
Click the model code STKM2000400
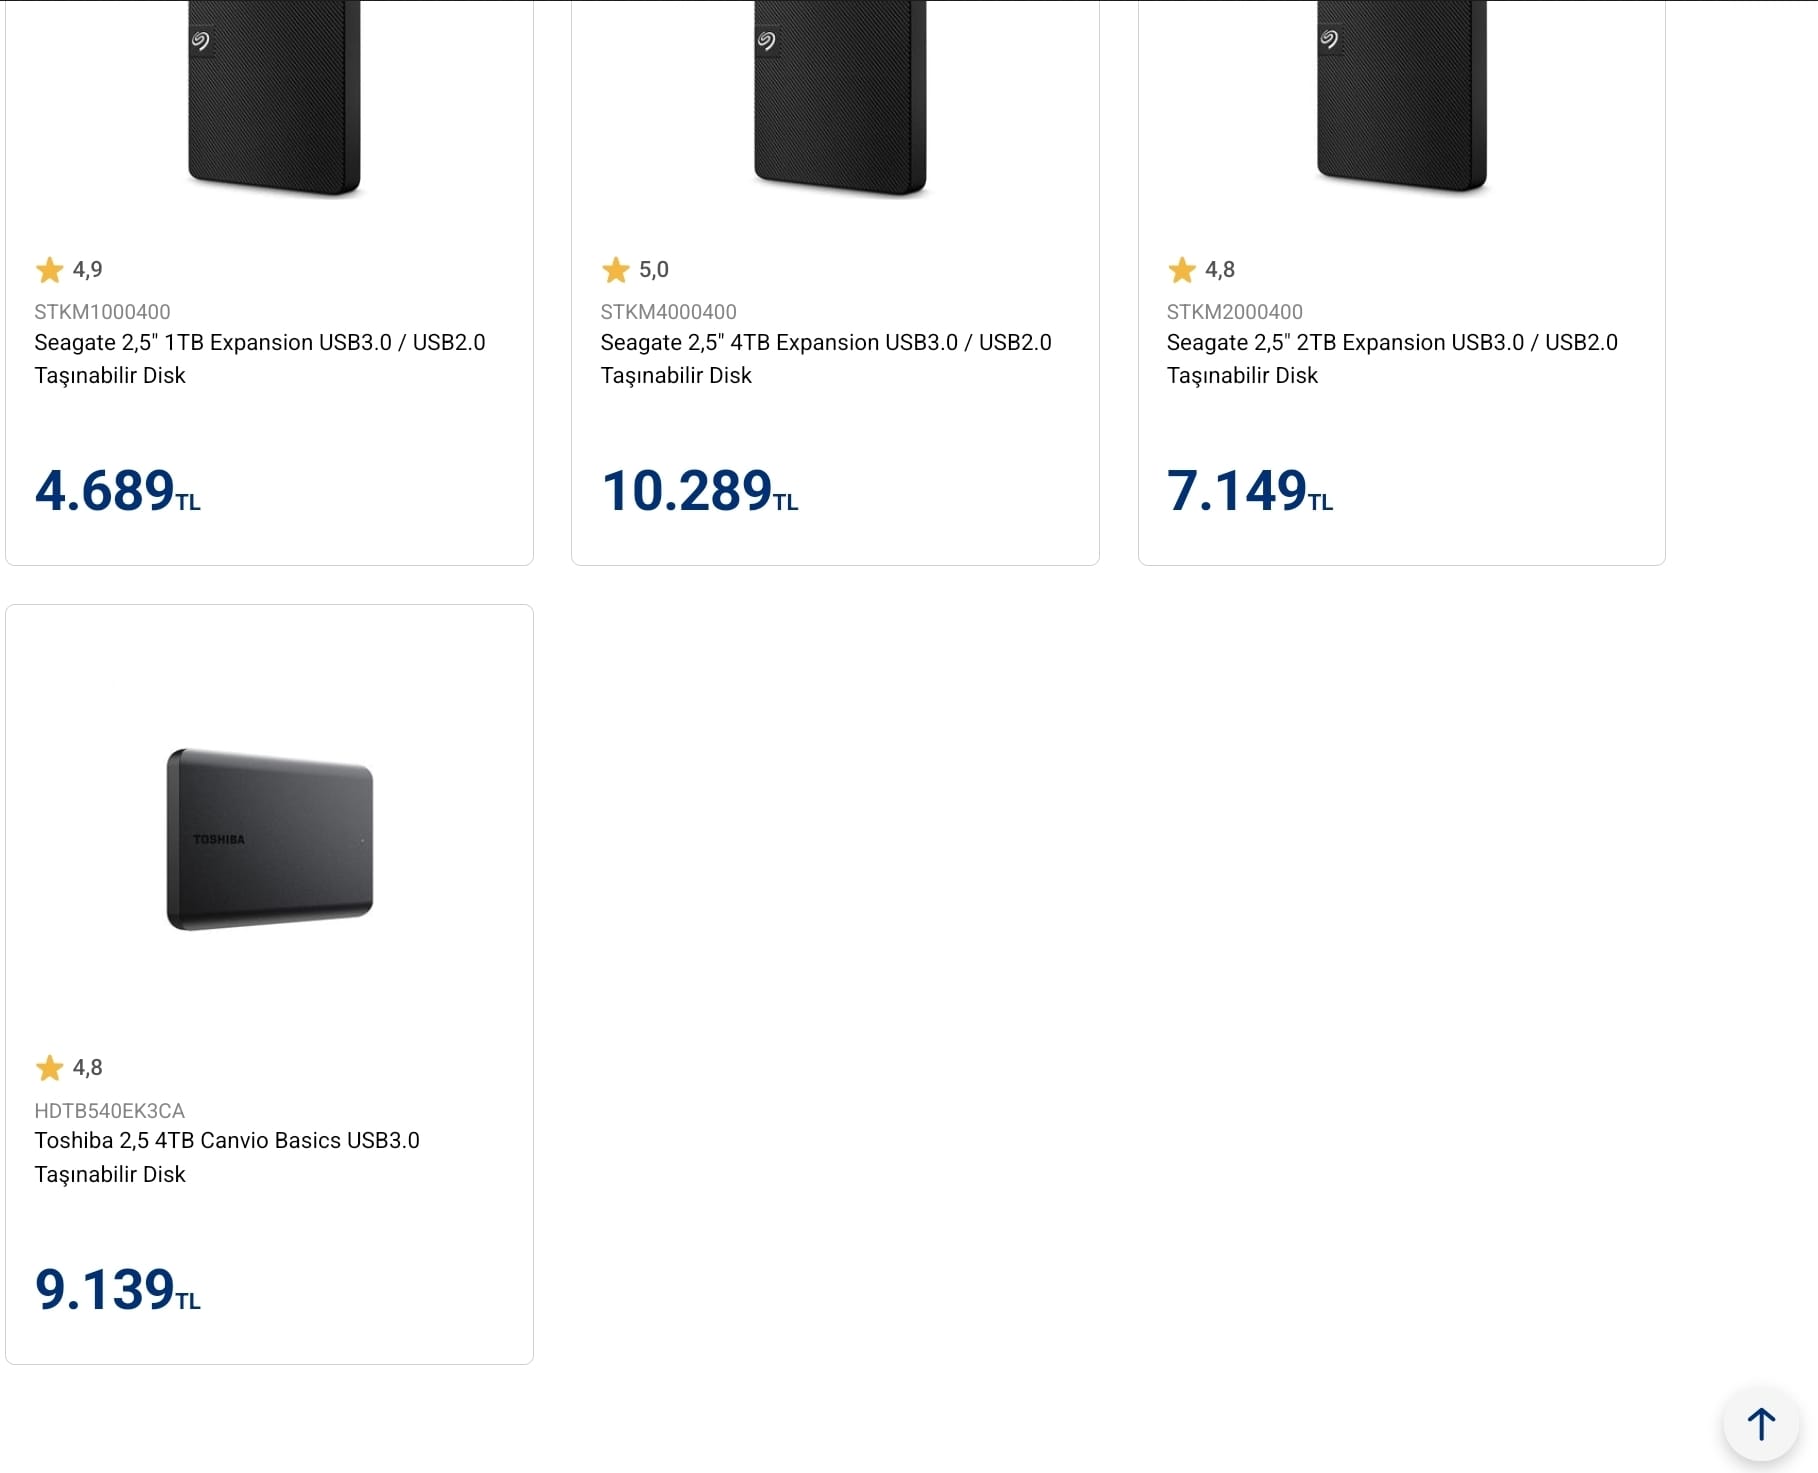click(1235, 312)
